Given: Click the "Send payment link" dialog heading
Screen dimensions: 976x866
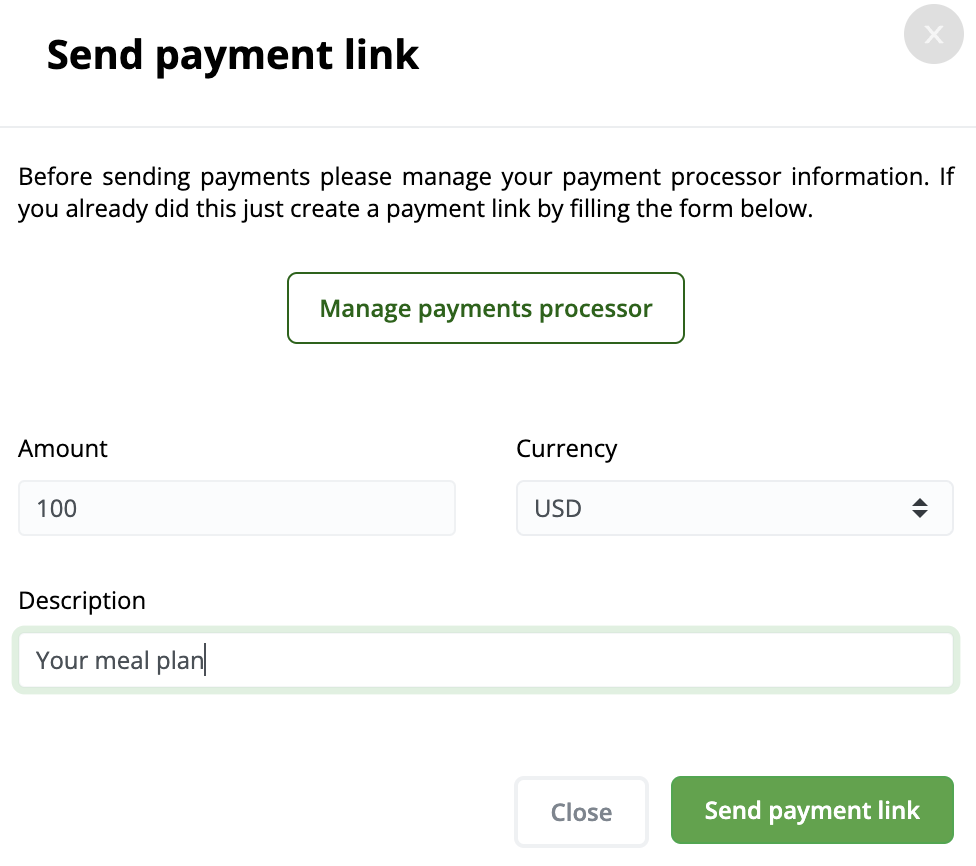Looking at the screenshot, I should (233, 55).
